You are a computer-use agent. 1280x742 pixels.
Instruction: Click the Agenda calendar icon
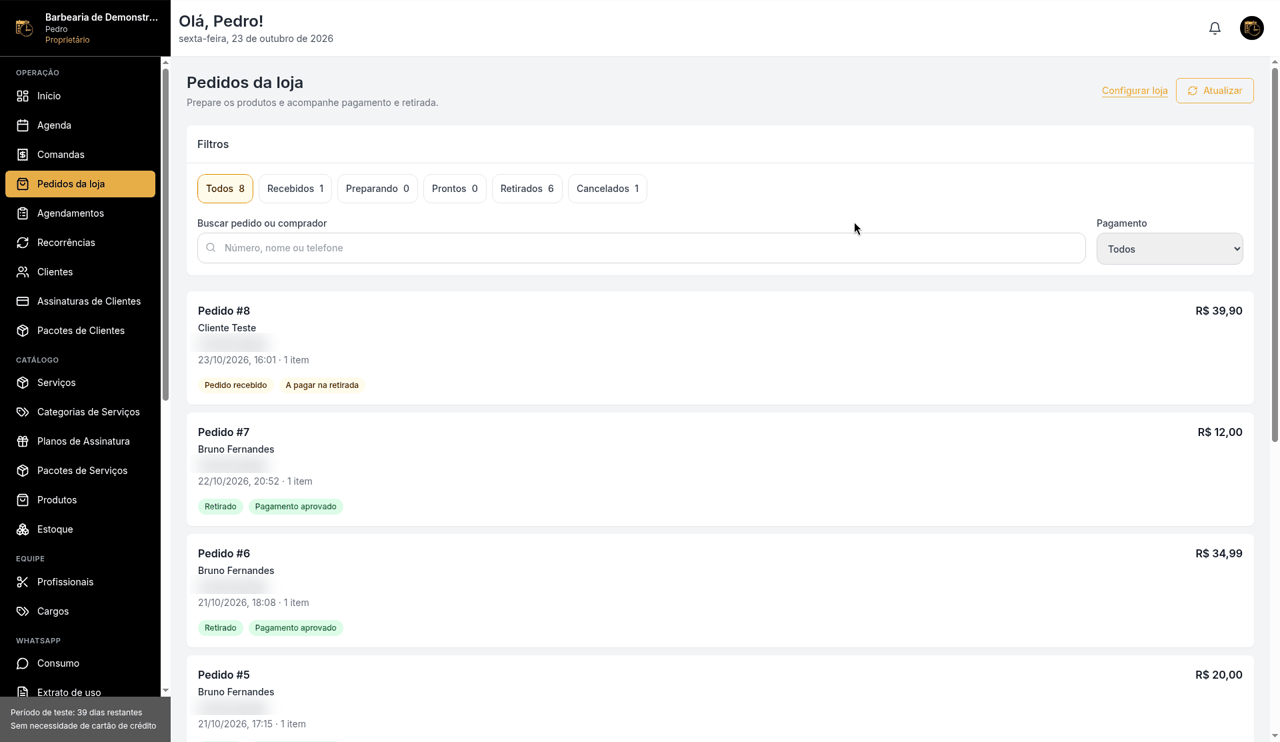pyautogui.click(x=23, y=125)
